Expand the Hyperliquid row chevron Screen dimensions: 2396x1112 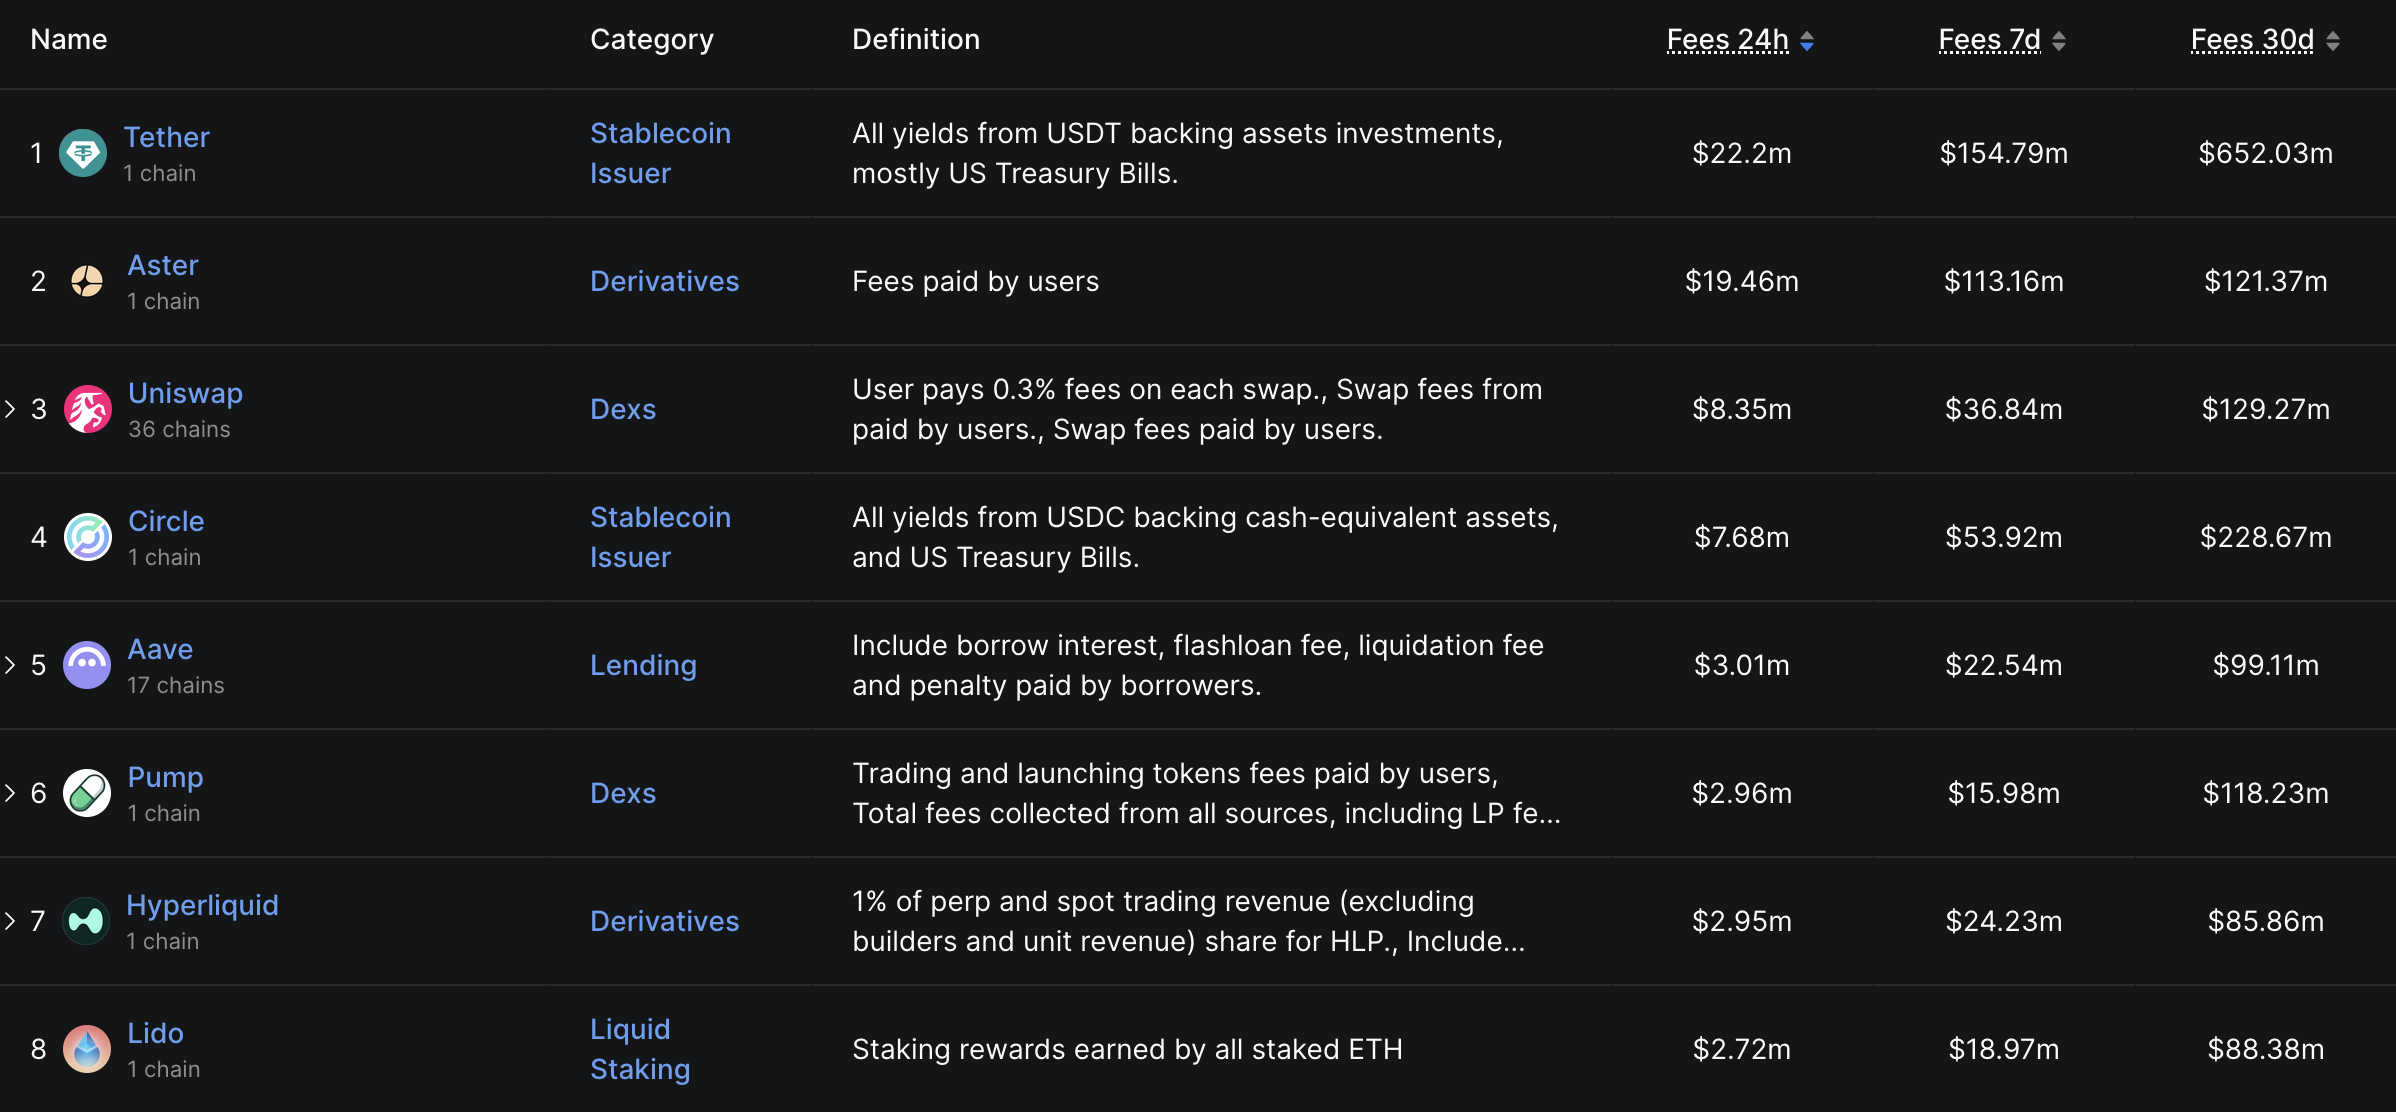click(x=10, y=921)
